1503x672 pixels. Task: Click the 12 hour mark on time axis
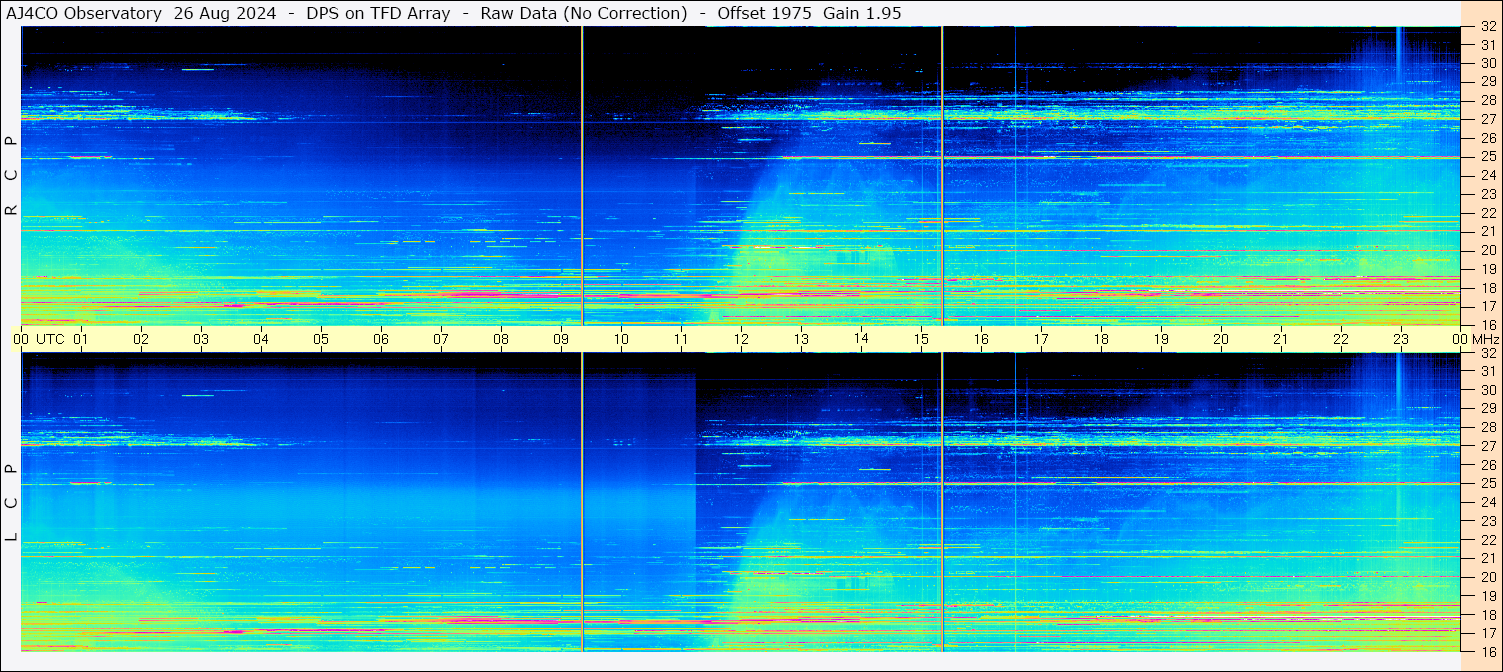click(741, 339)
